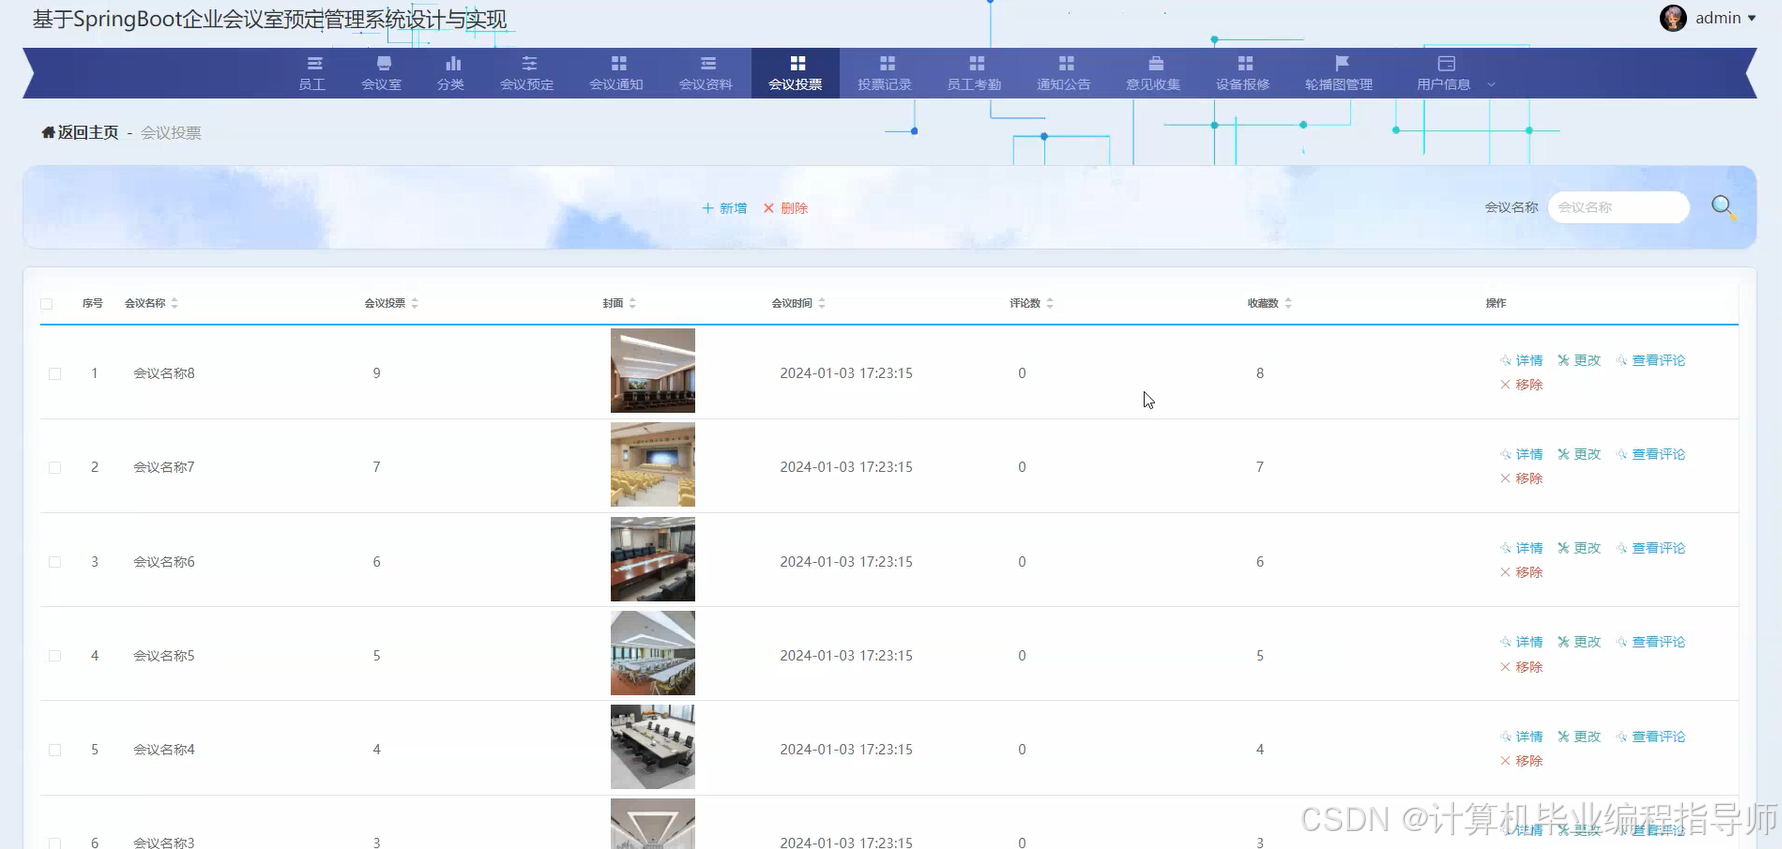Sort by the 收藏数 column arrows
The image size is (1782, 849).
point(1288,303)
